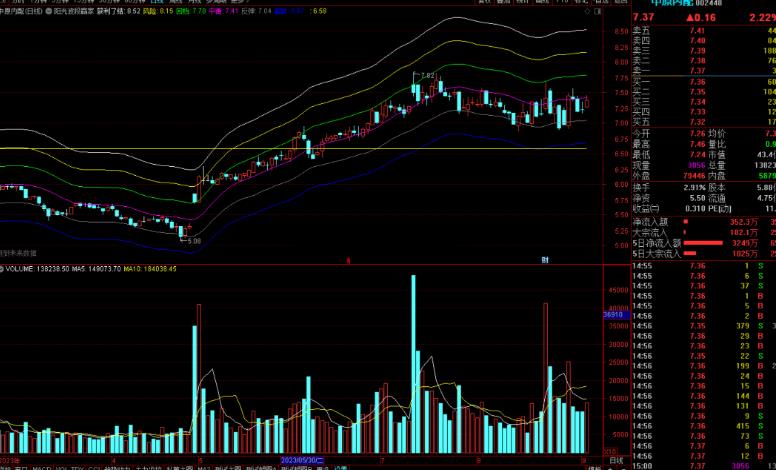The width and height of the screenshot is (776, 470).
Task: Click the 45000 volume axis label
Action: click(x=619, y=290)
